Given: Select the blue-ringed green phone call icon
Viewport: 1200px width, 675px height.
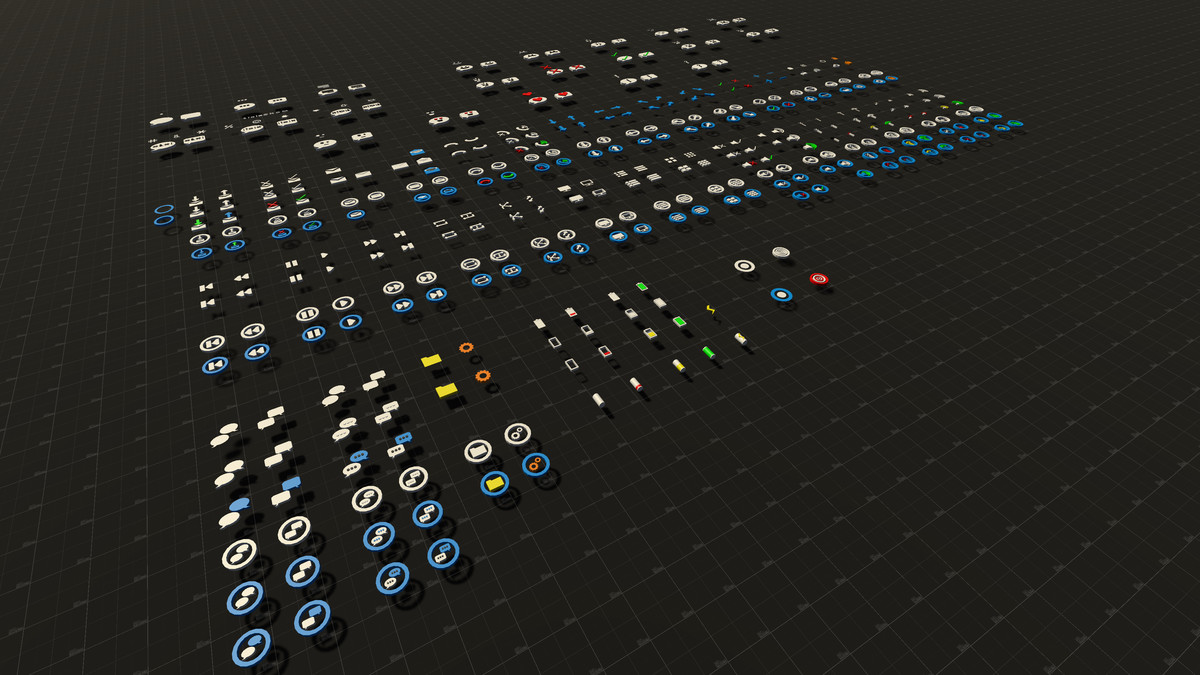Looking at the screenshot, I should (x=509, y=175).
